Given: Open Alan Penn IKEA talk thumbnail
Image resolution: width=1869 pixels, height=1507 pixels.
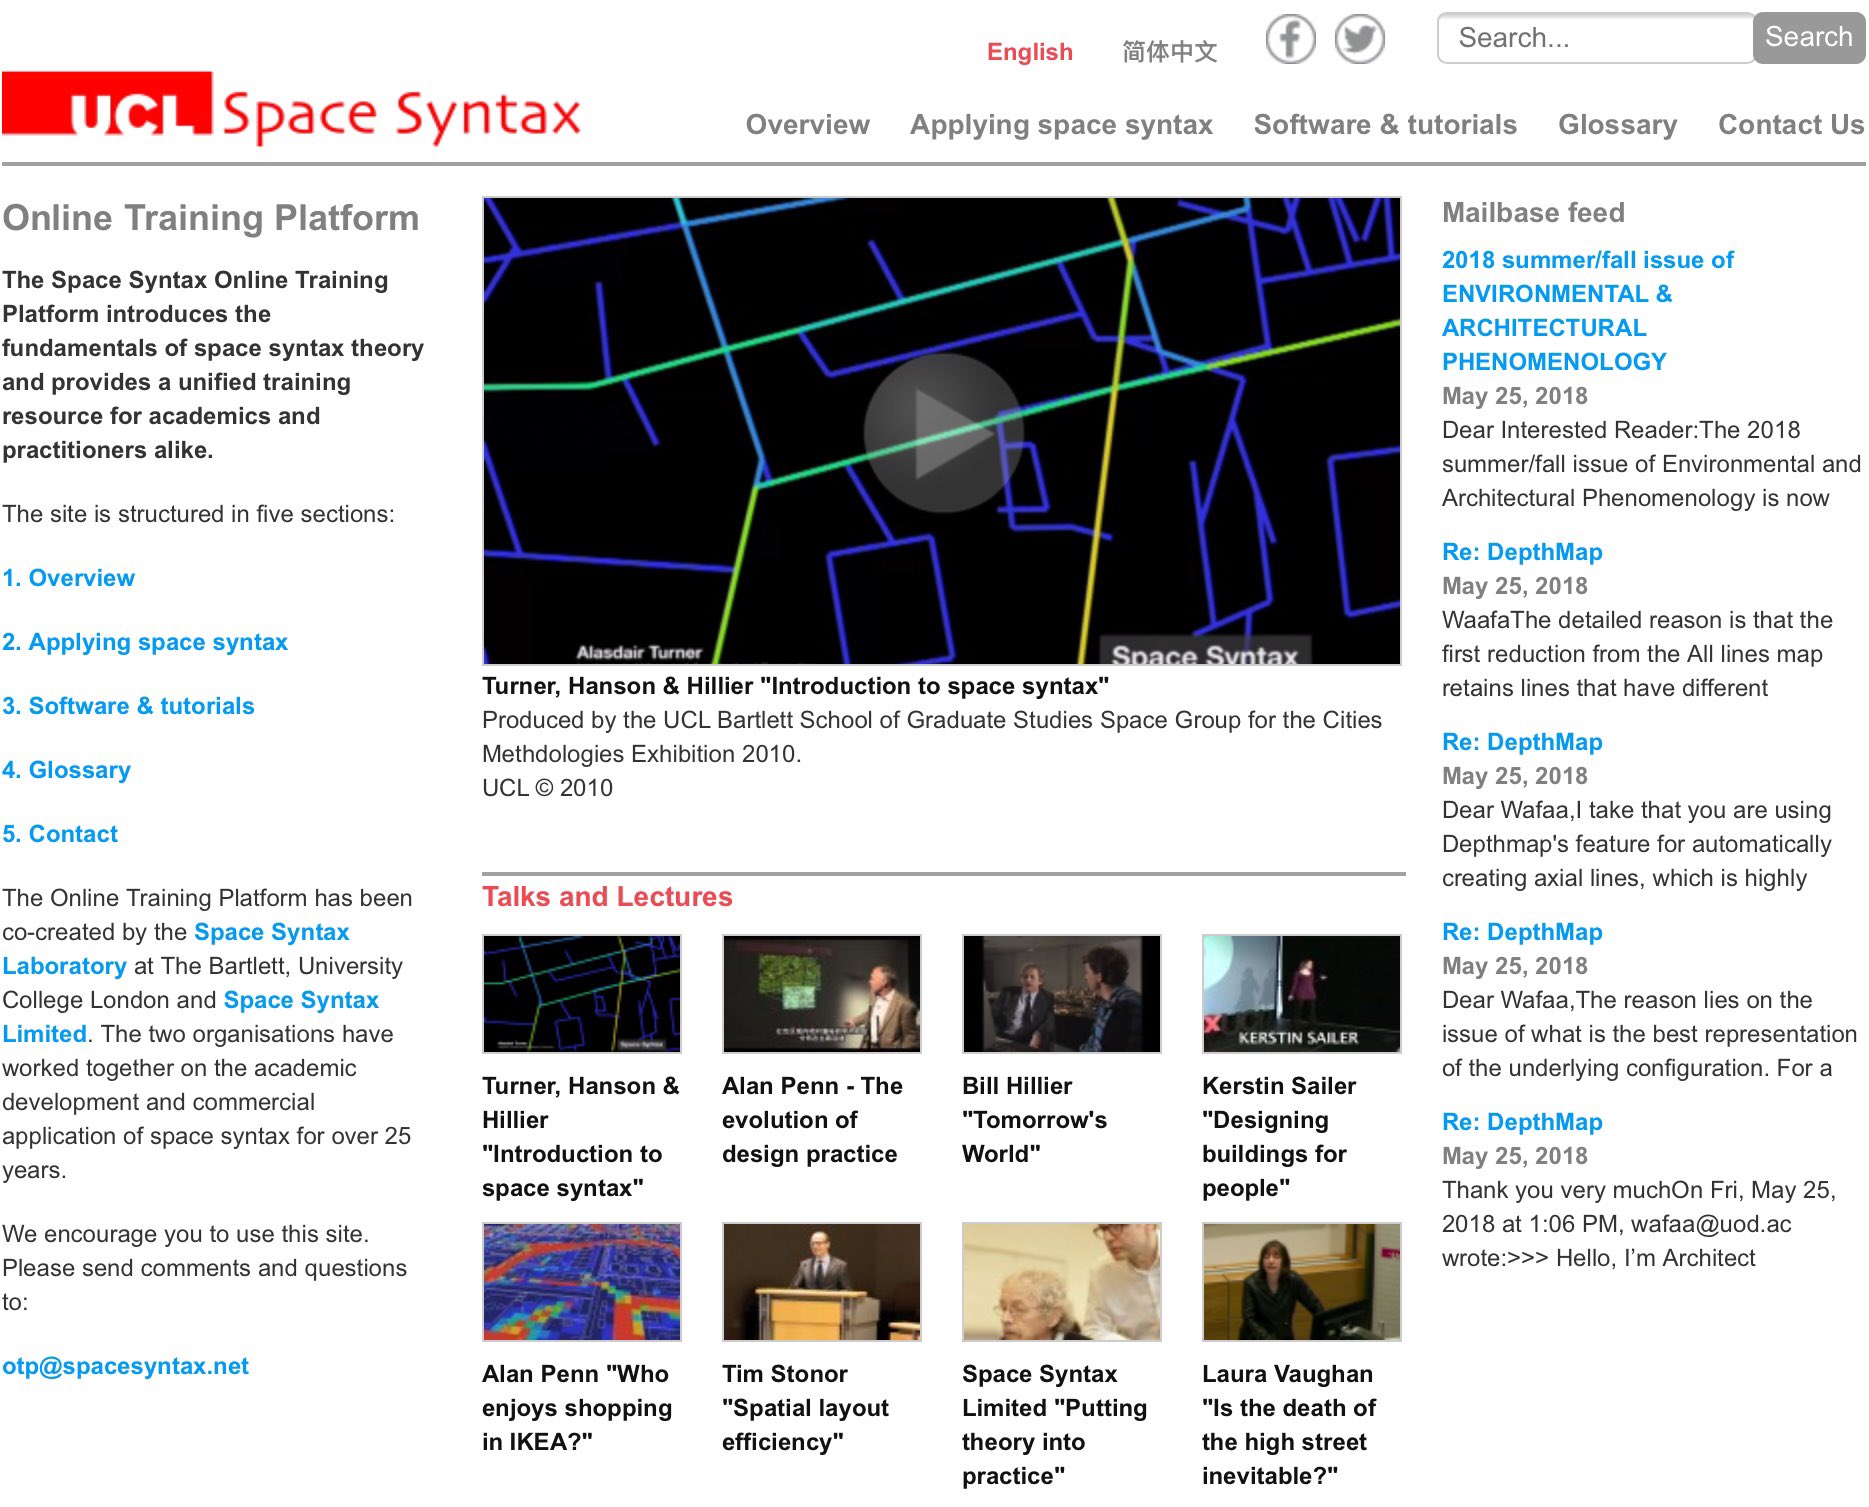Looking at the screenshot, I should pyautogui.click(x=582, y=1282).
